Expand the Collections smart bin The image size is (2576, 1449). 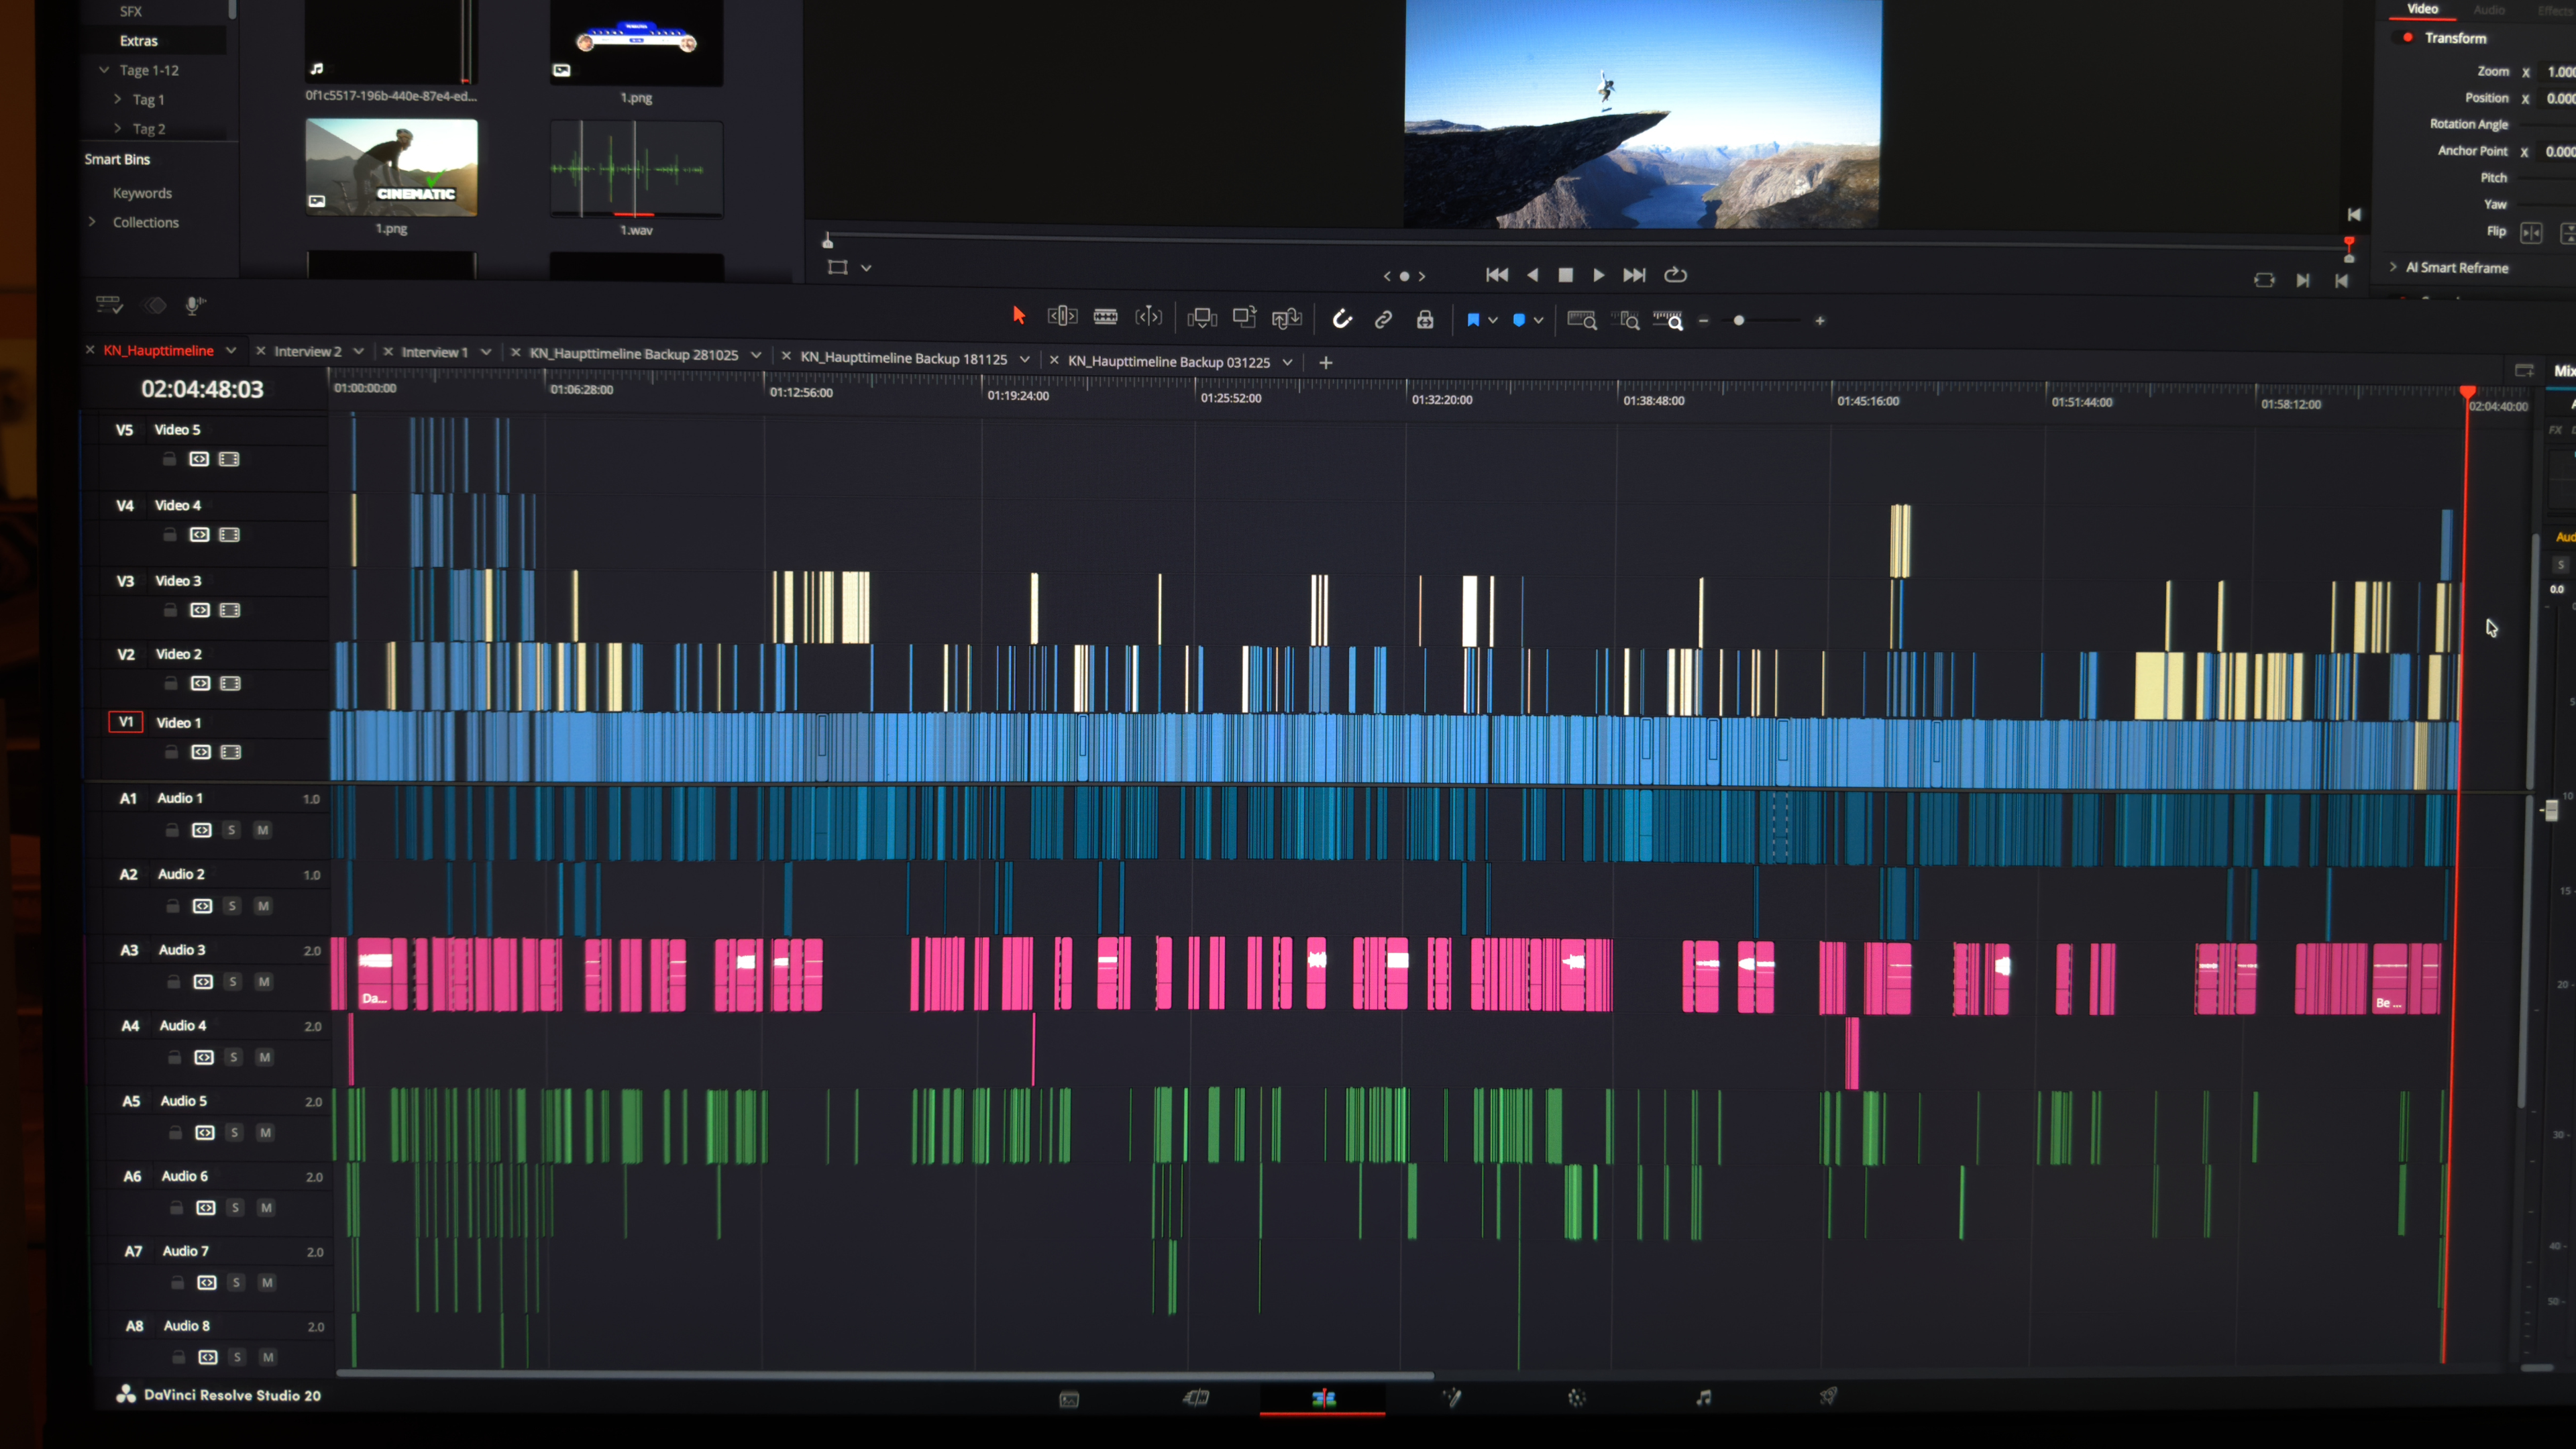[92, 222]
